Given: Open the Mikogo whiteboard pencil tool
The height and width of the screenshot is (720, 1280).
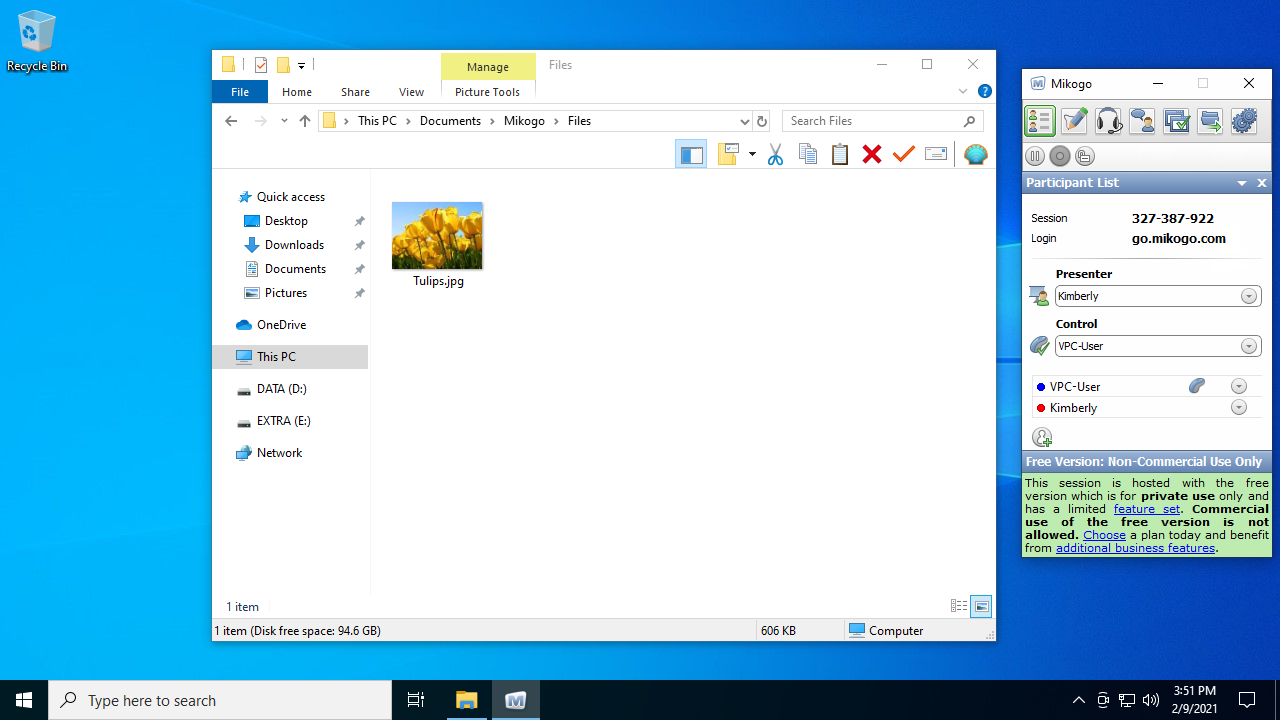Looking at the screenshot, I should tap(1074, 121).
